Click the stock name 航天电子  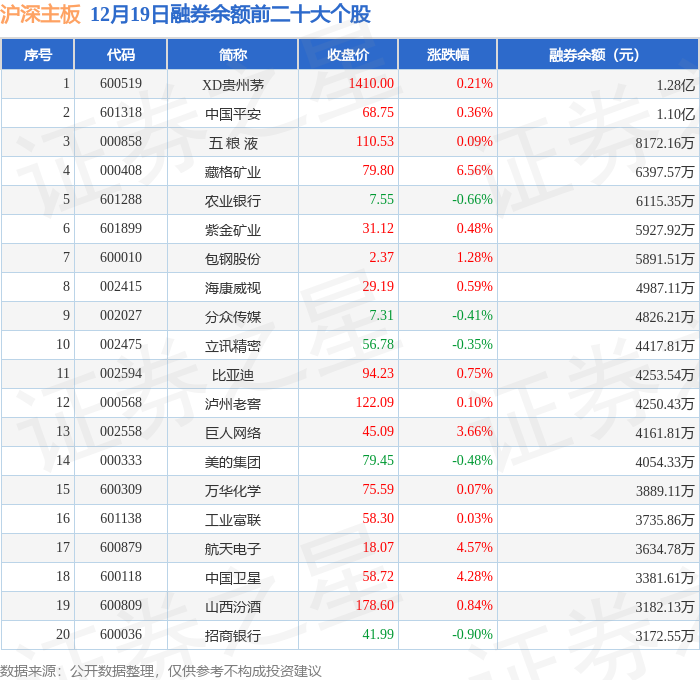pos(233,549)
